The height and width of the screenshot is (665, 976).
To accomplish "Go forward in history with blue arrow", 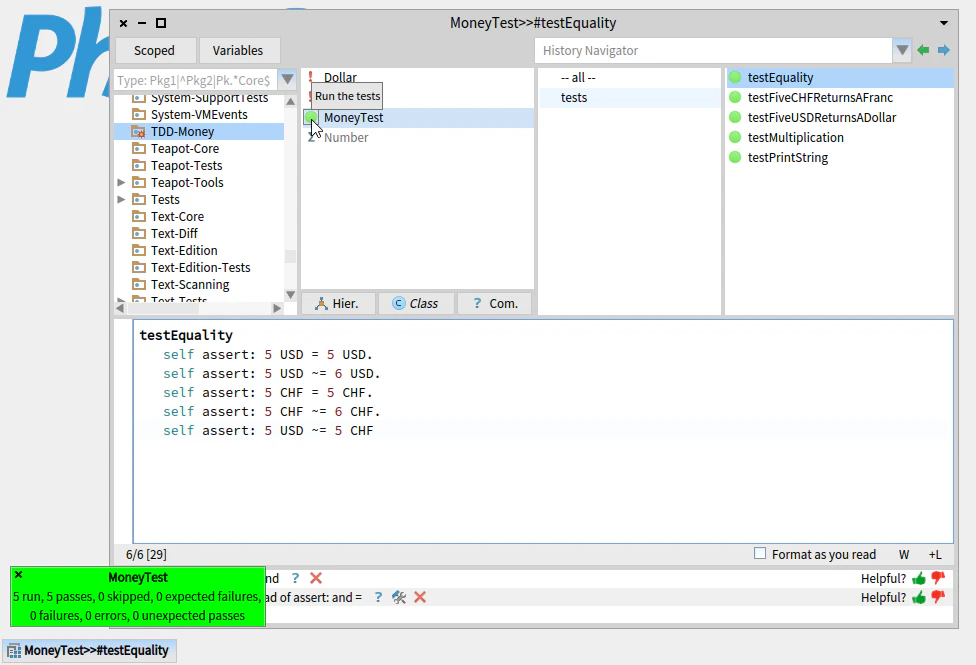I will pyautogui.click(x=944, y=50).
